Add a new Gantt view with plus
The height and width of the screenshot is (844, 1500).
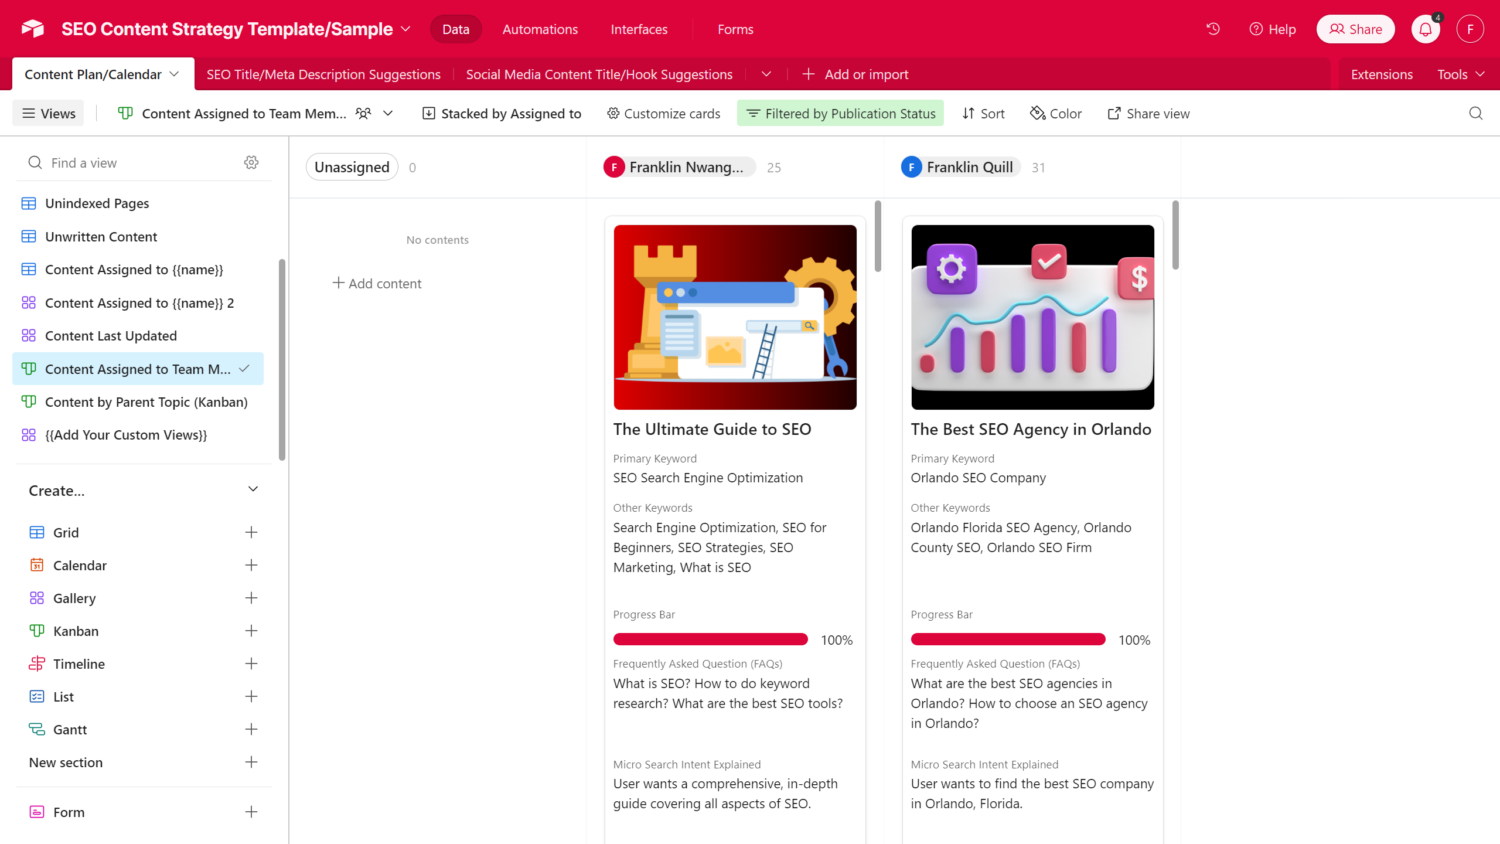coord(251,729)
